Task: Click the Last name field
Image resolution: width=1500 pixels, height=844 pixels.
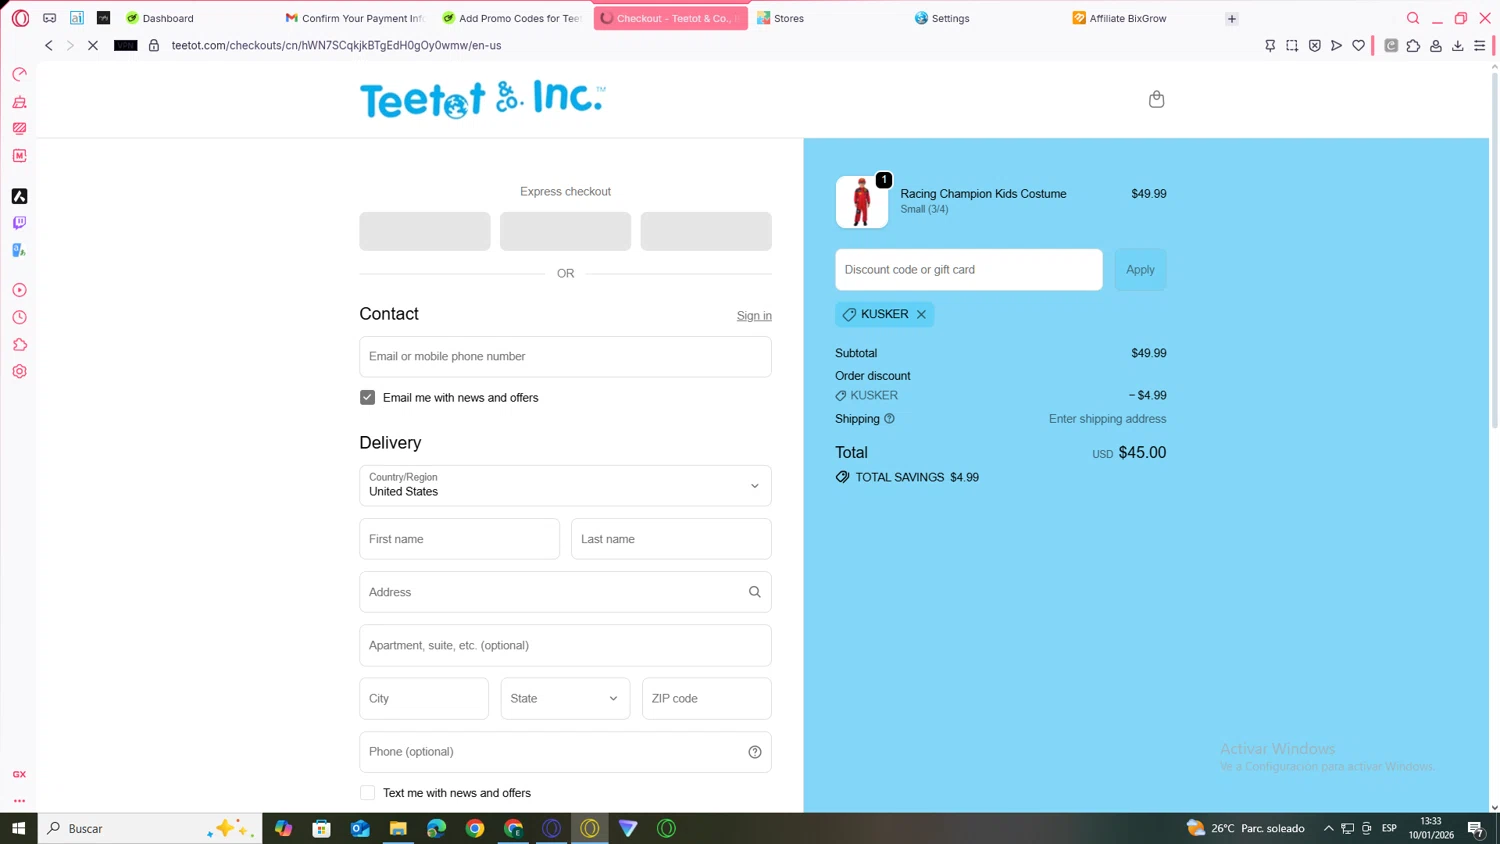Action: coord(671,539)
